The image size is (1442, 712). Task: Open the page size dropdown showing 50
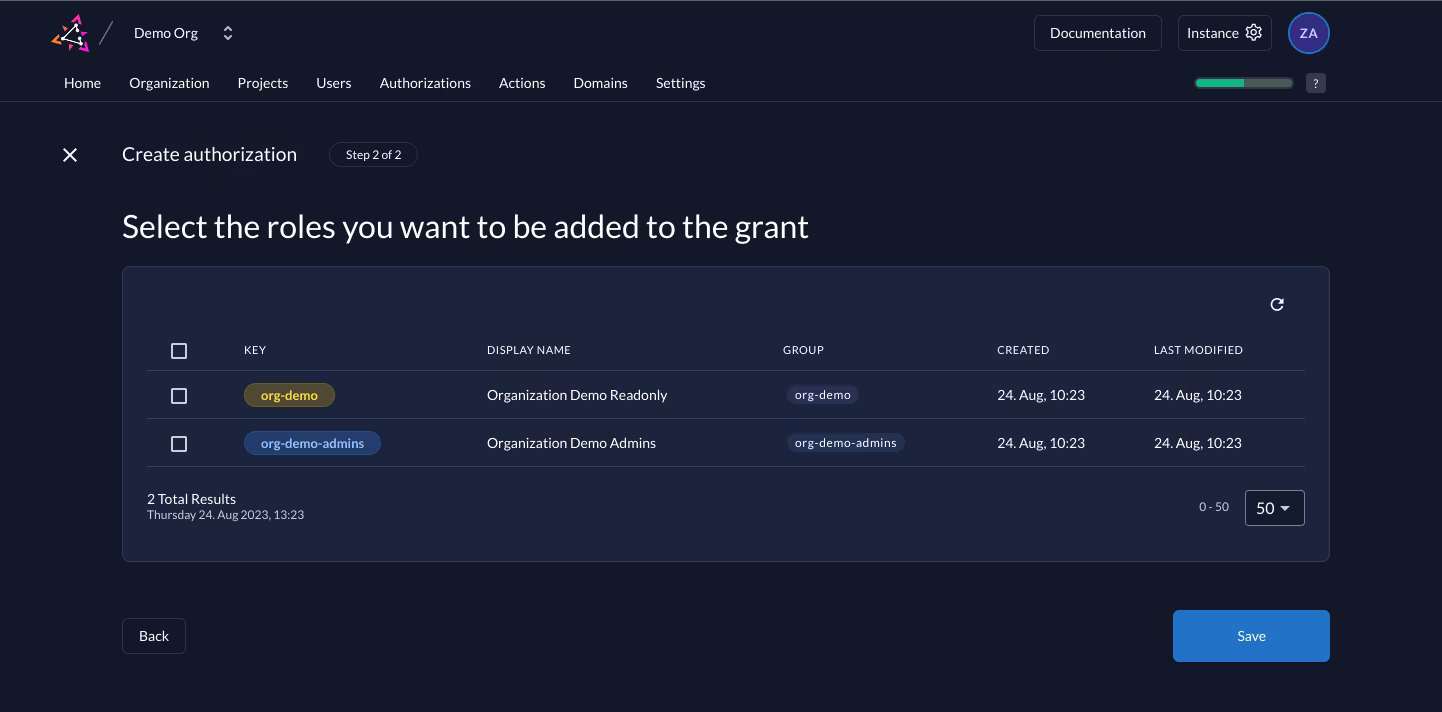(1274, 508)
